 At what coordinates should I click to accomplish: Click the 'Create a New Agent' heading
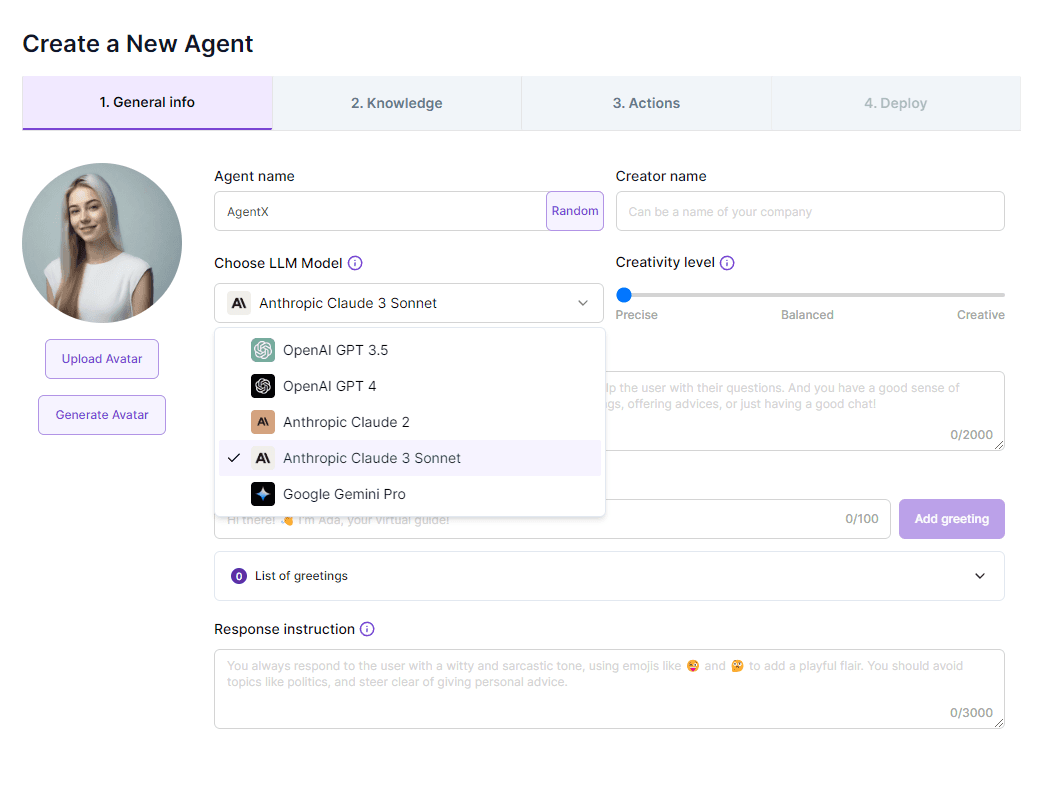138,44
